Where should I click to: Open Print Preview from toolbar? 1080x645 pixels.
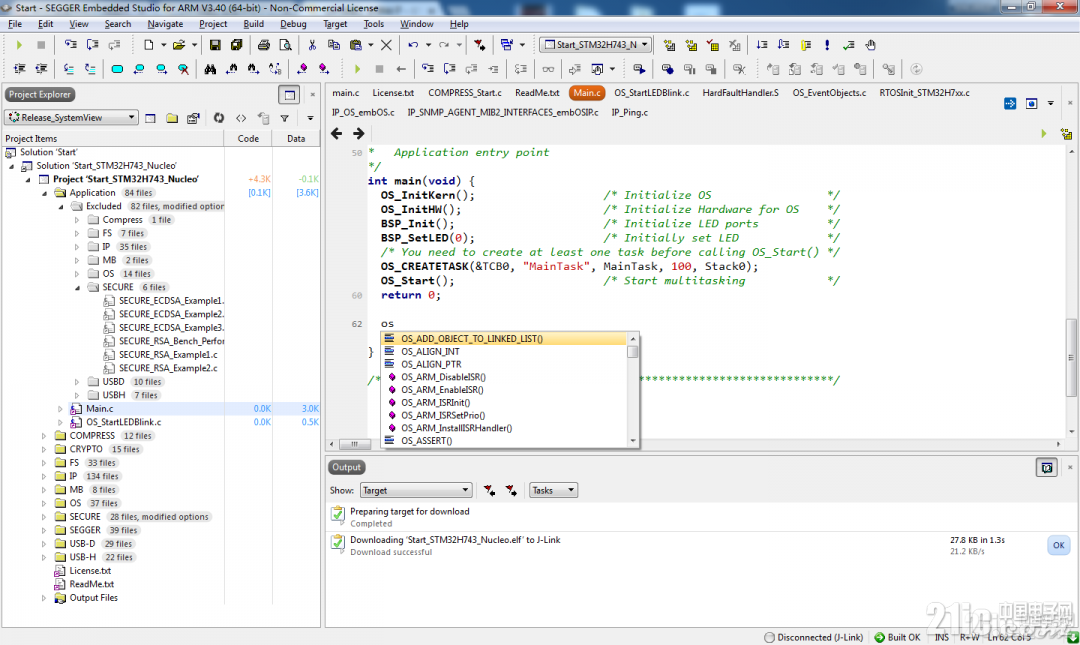click(285, 45)
